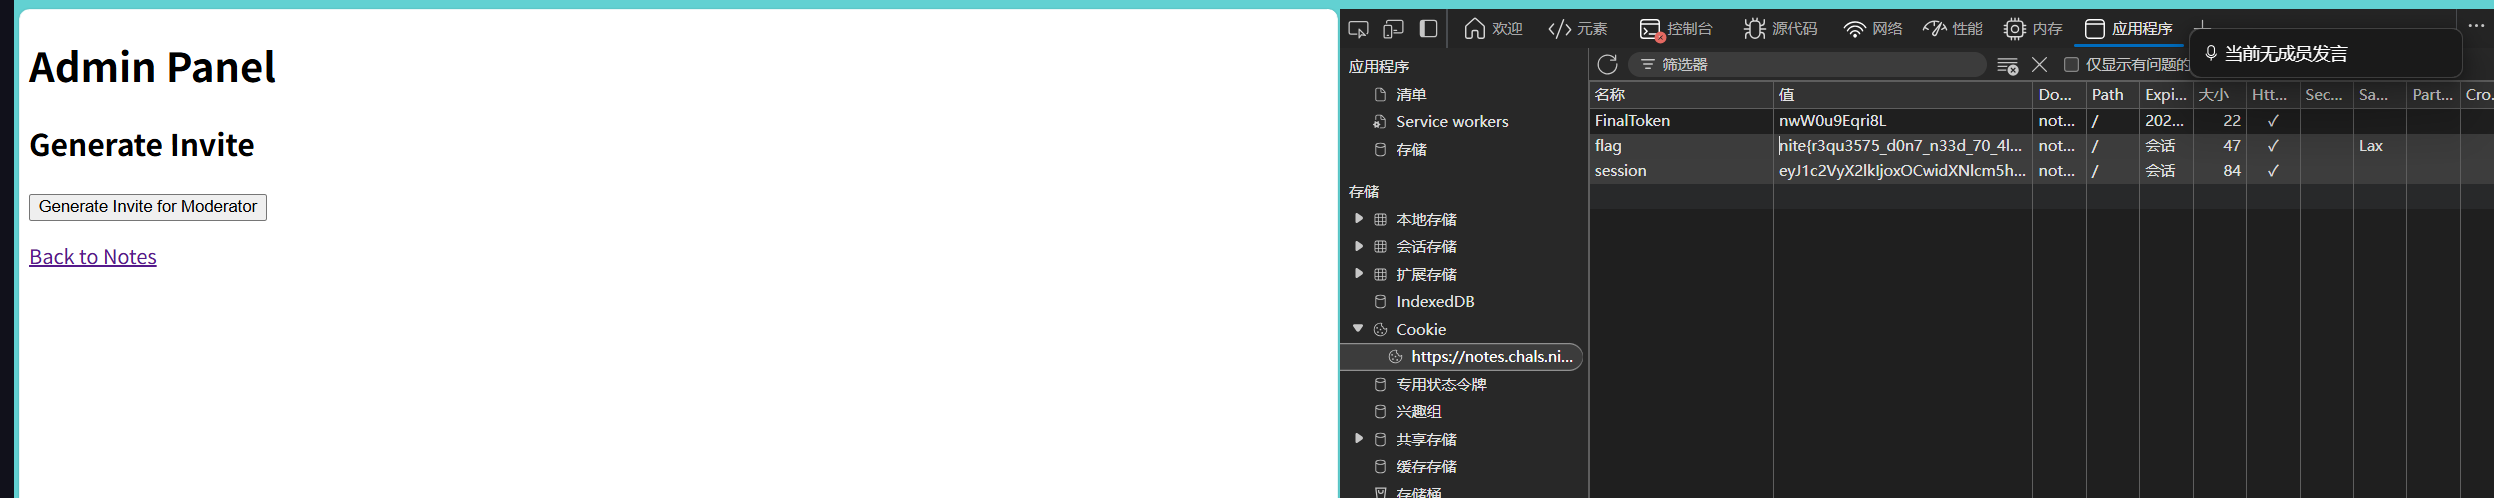Refresh the cookie list
Image resolution: width=2494 pixels, height=498 pixels.
[1607, 65]
